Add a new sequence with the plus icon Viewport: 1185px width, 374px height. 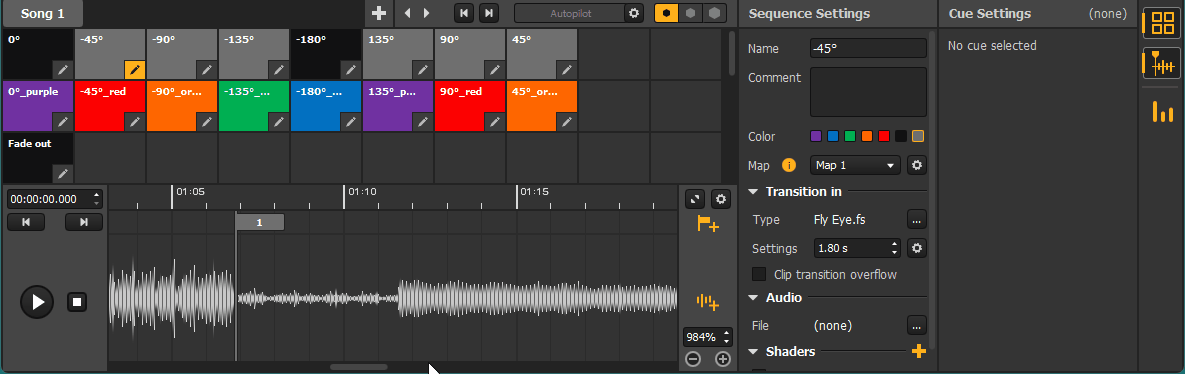(x=379, y=13)
